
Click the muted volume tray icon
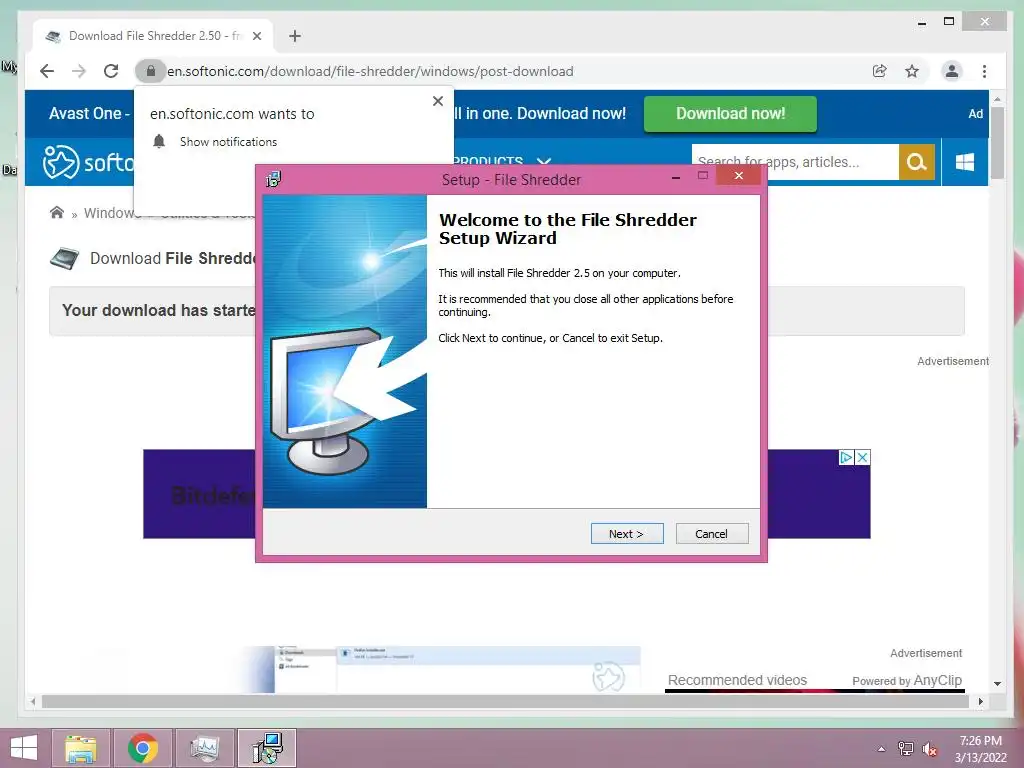[929, 749]
